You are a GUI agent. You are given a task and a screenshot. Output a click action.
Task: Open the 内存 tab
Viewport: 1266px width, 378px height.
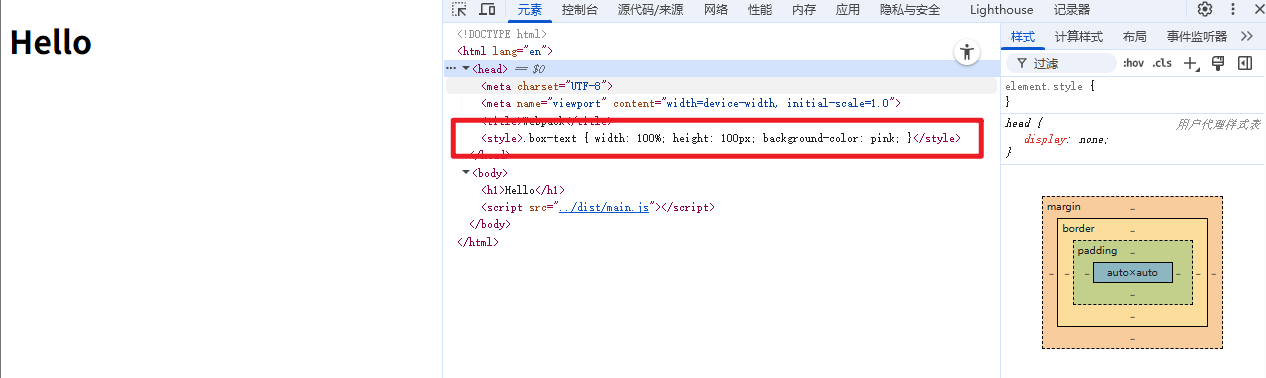(804, 10)
